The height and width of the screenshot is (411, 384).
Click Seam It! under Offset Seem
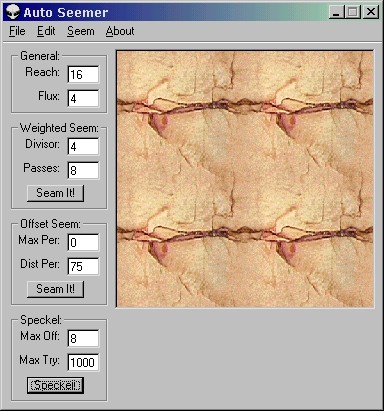[55, 289]
